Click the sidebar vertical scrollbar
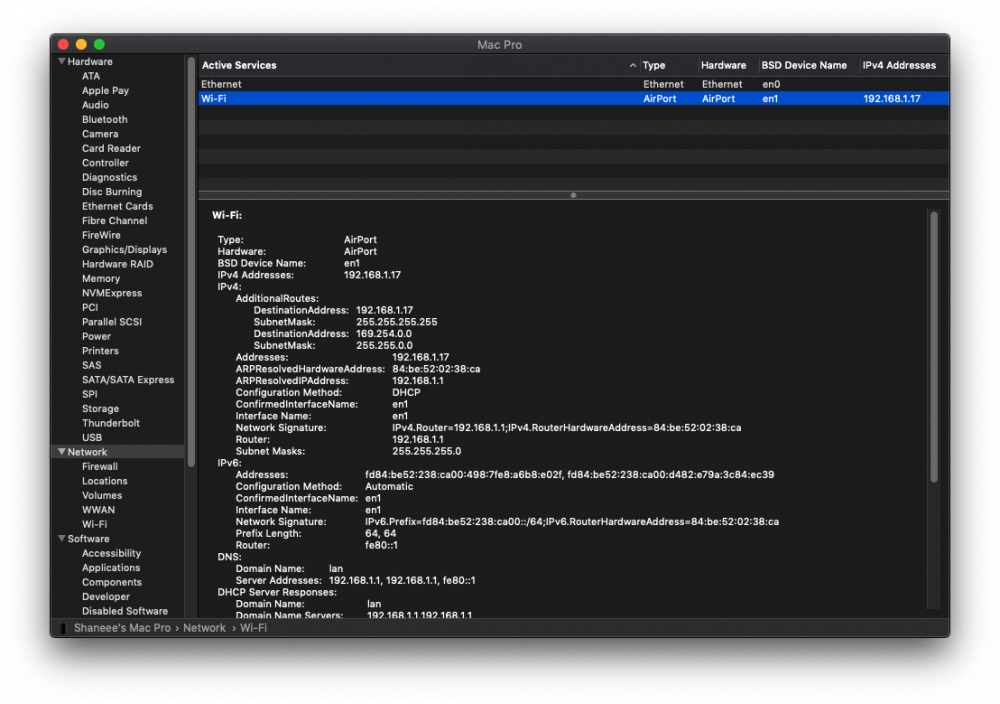 191,261
